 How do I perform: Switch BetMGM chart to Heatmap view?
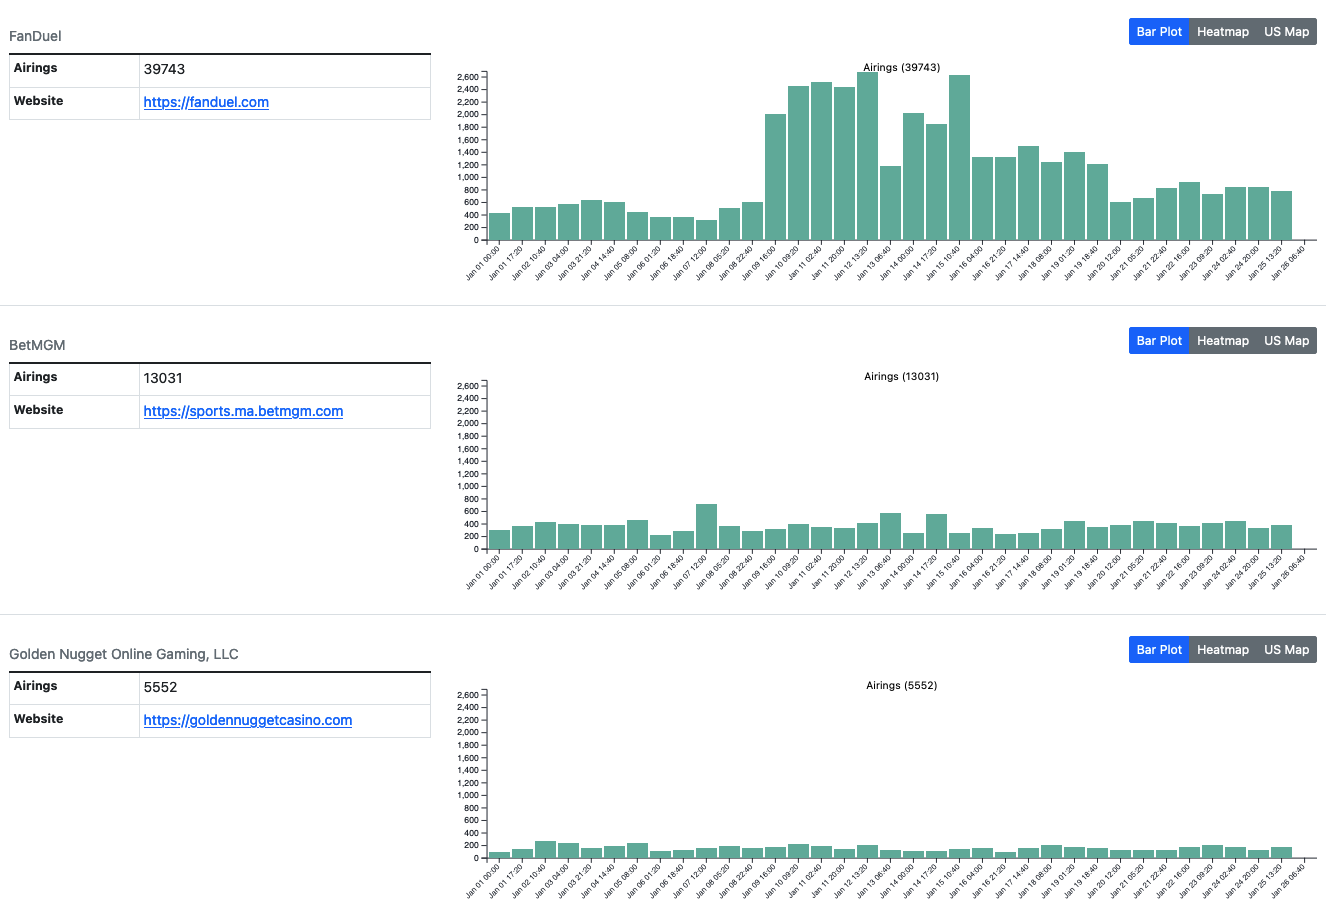coord(1222,341)
